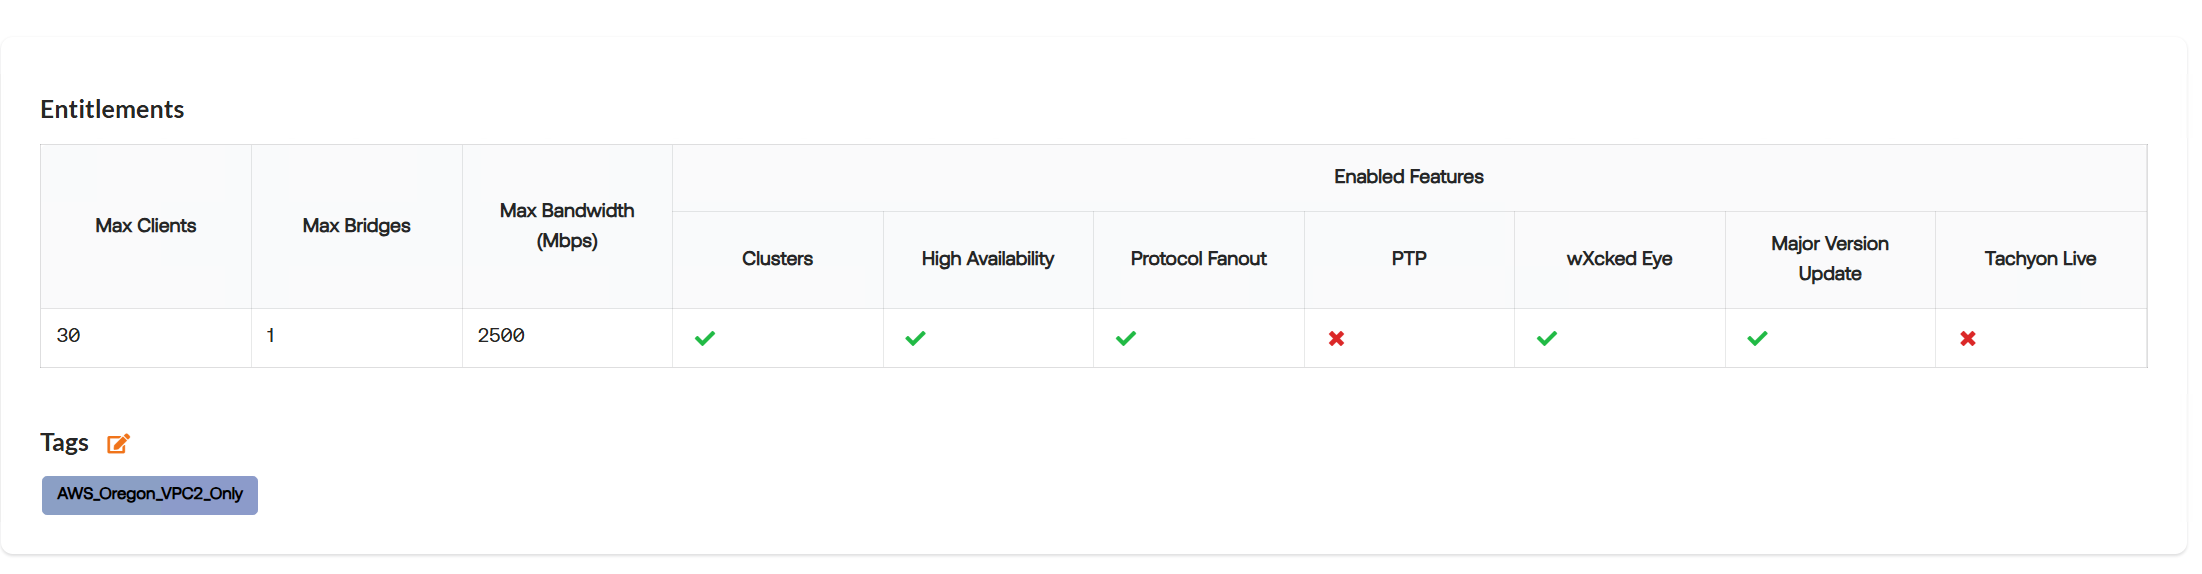Click the PTP red cross icon

(1336, 338)
